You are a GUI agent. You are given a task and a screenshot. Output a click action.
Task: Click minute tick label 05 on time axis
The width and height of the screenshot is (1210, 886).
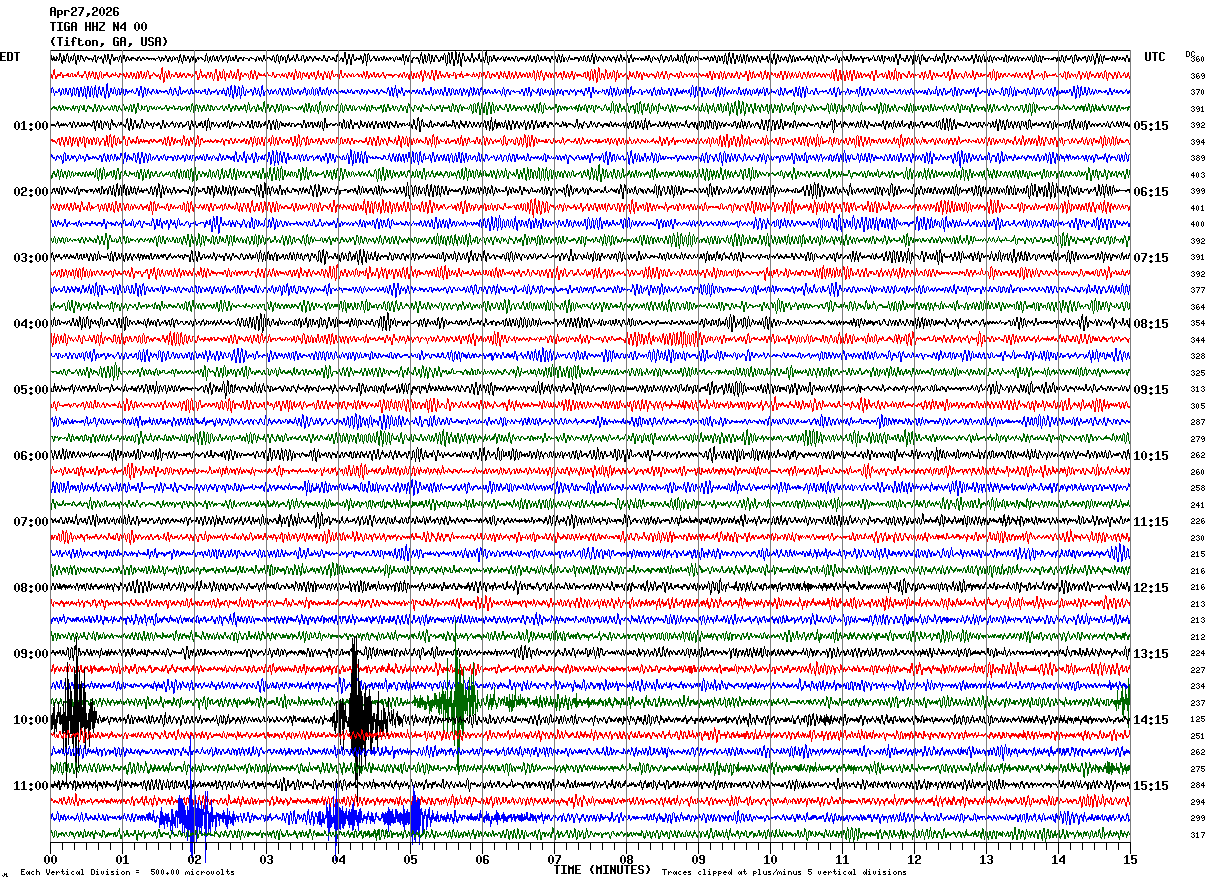click(x=410, y=860)
